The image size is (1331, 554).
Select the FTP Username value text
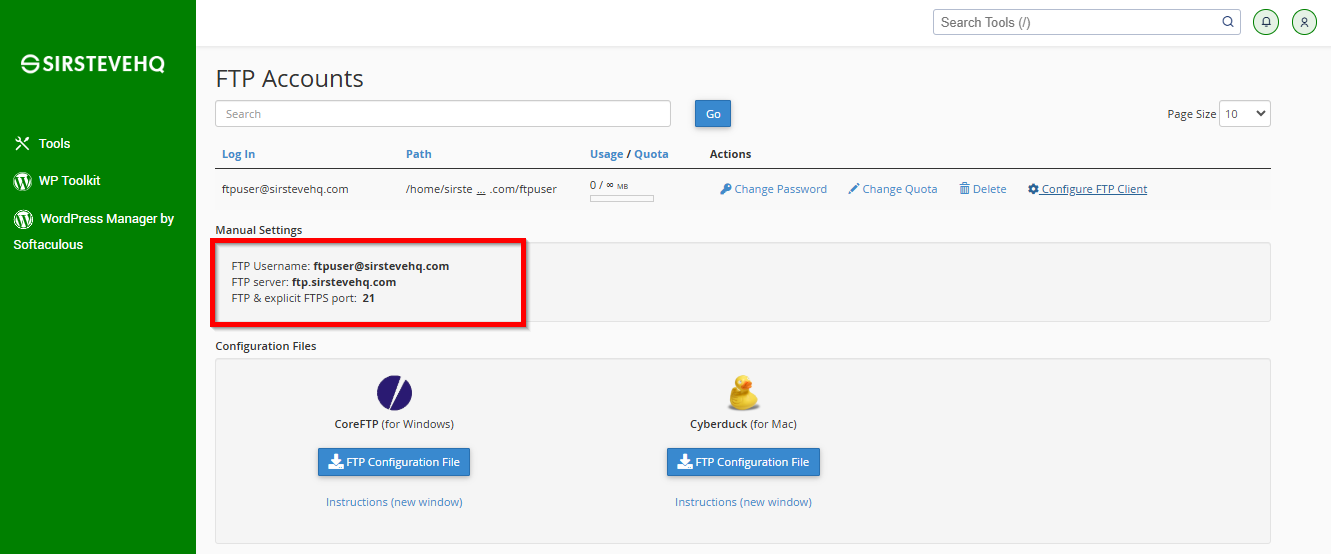click(381, 266)
